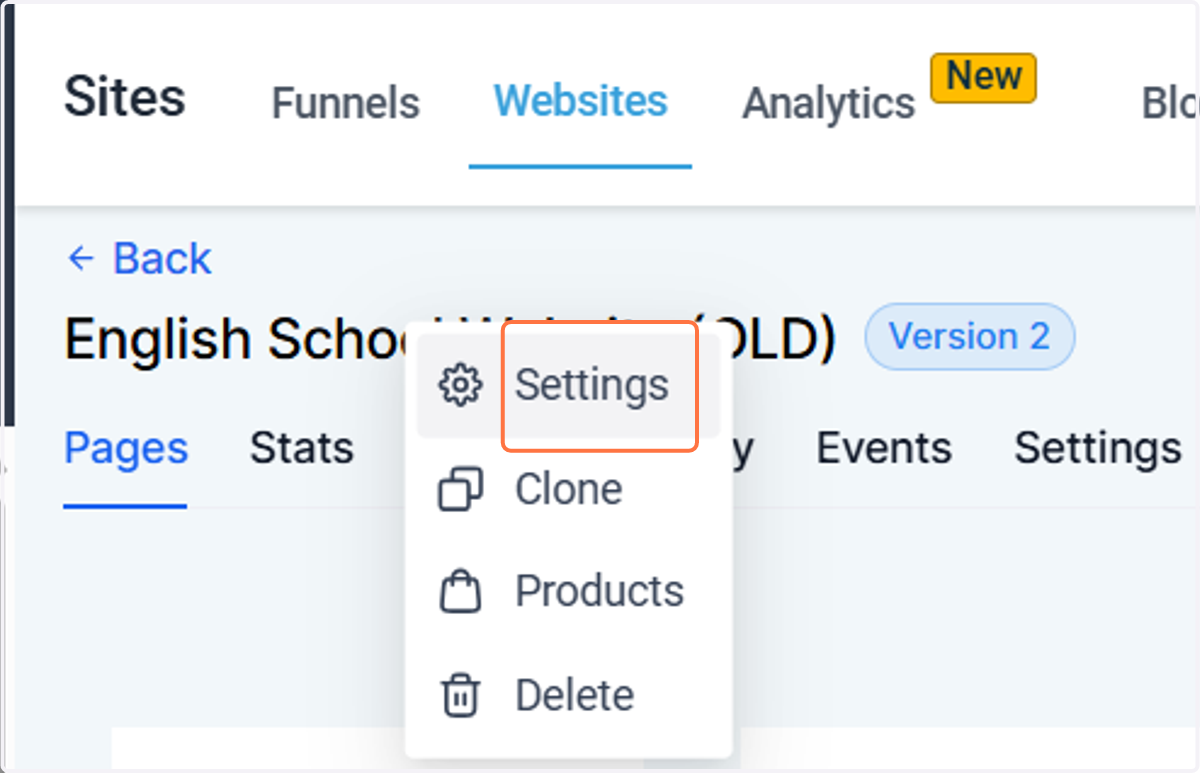Choose Settings in the dropdown menu
Image resolution: width=1200 pixels, height=773 pixels.
click(x=568, y=385)
